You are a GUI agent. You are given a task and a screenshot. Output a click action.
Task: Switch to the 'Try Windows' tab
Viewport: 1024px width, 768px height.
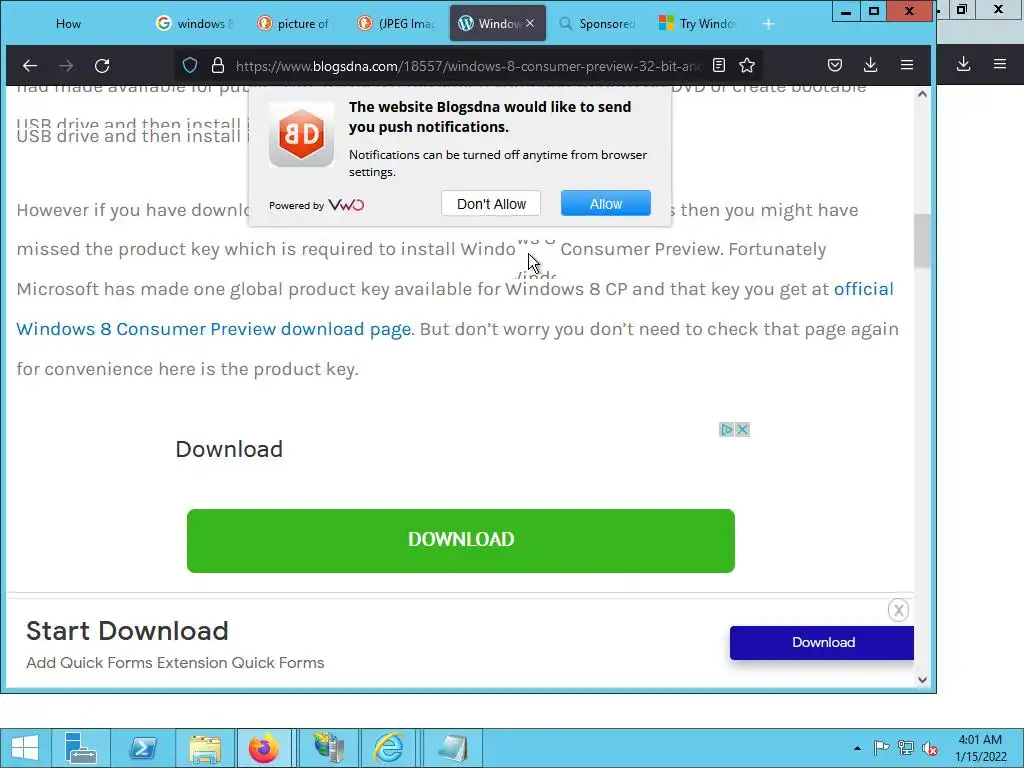click(699, 24)
